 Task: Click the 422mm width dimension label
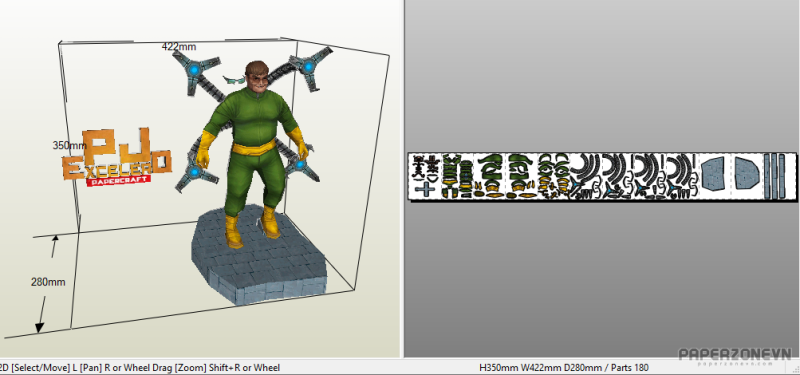(179, 46)
